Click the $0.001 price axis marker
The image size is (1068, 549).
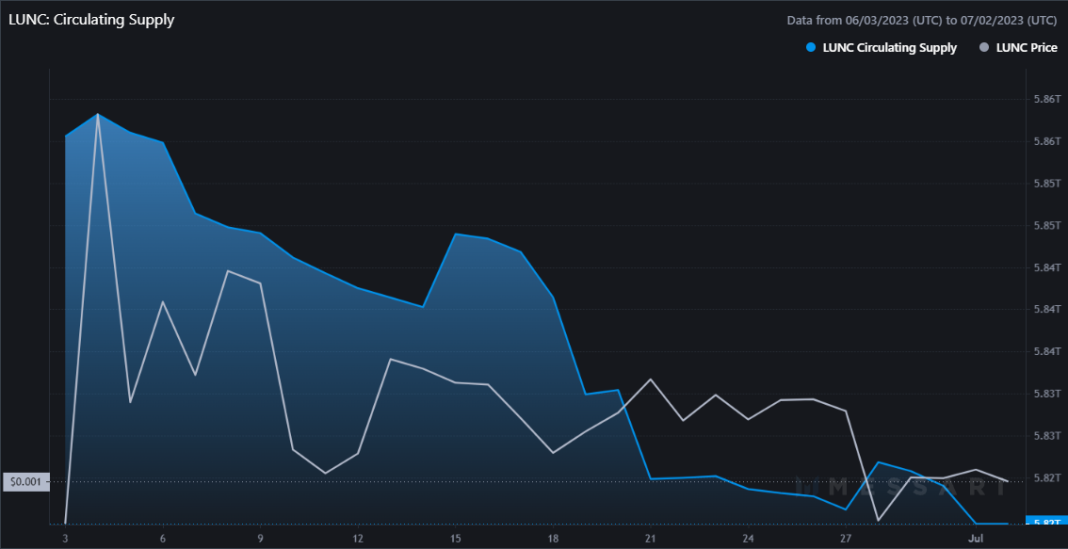coord(26,482)
